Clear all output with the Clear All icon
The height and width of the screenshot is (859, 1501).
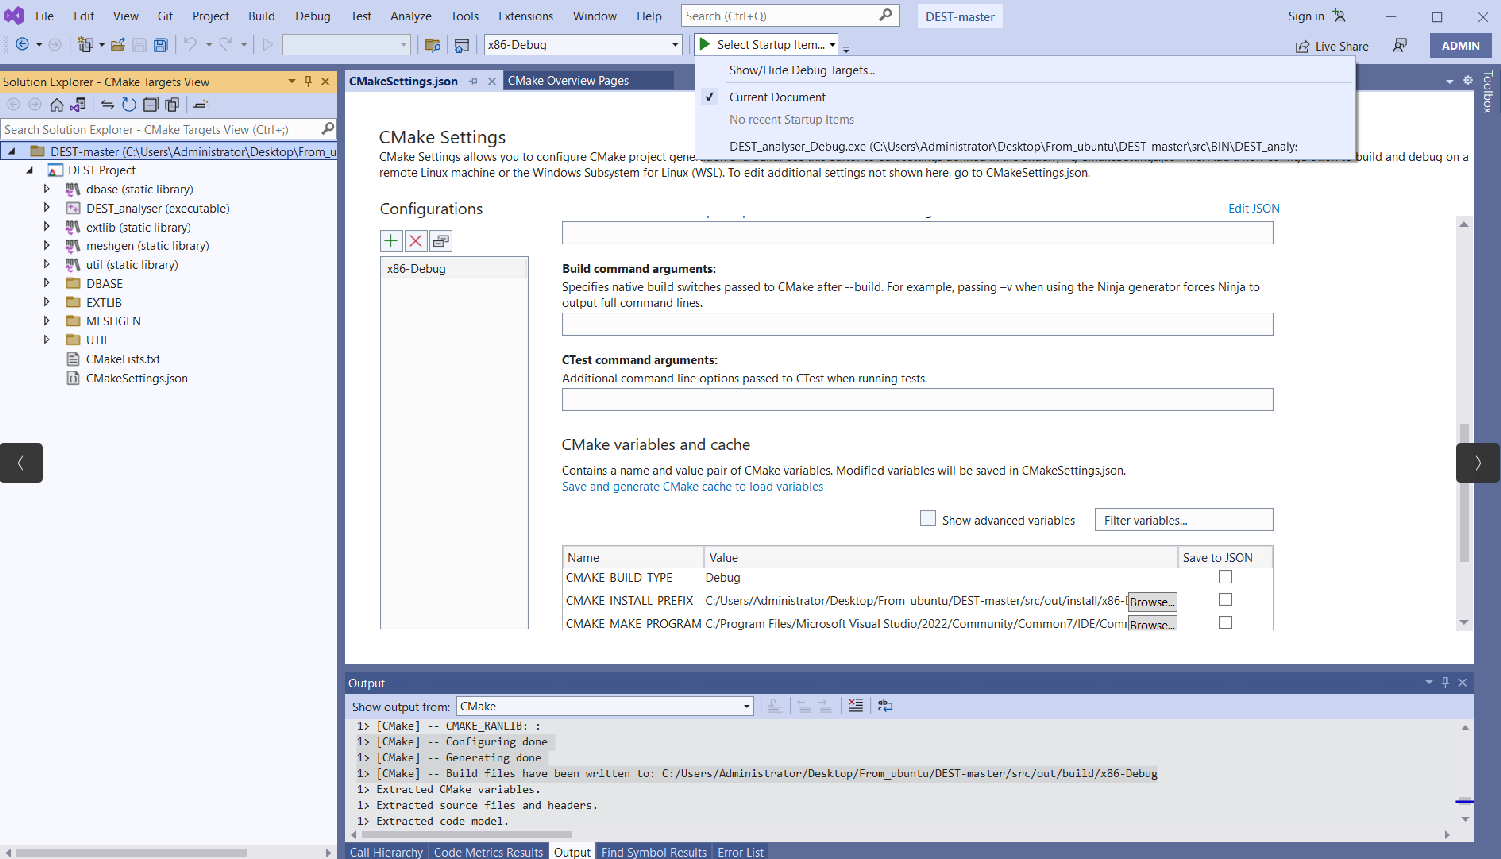[855, 706]
